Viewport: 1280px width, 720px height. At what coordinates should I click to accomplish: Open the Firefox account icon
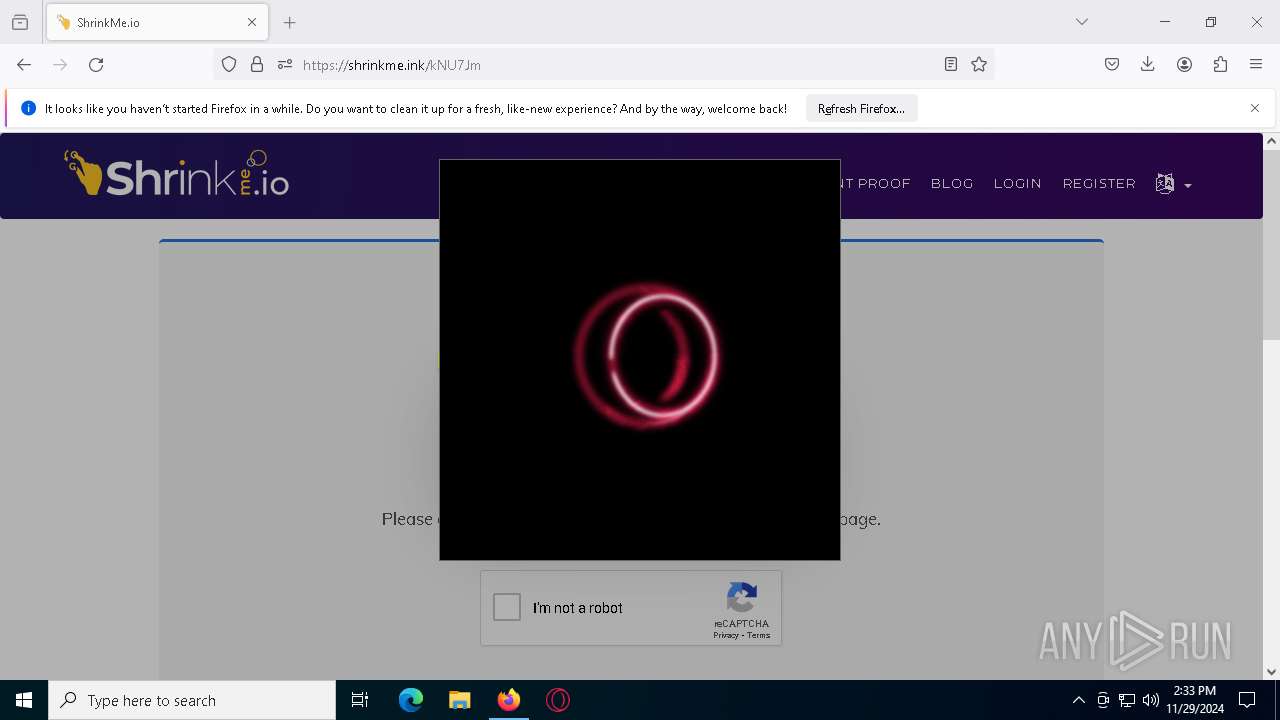[x=1184, y=64]
